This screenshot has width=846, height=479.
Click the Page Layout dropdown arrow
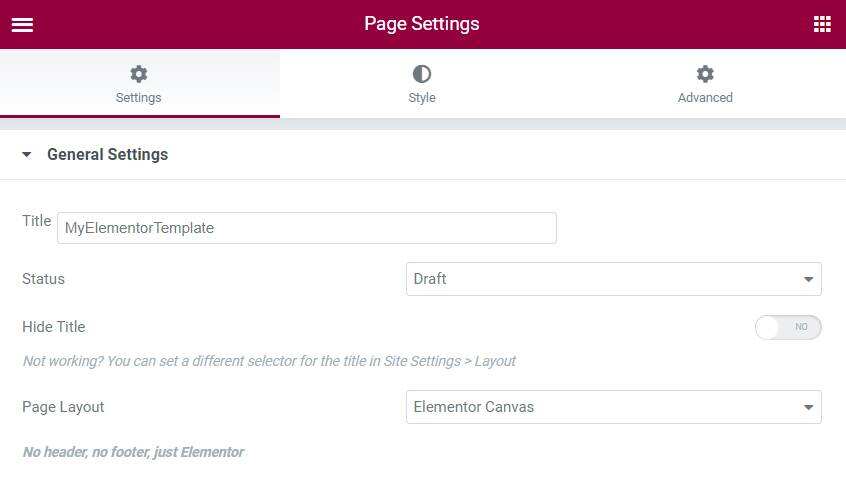(808, 407)
